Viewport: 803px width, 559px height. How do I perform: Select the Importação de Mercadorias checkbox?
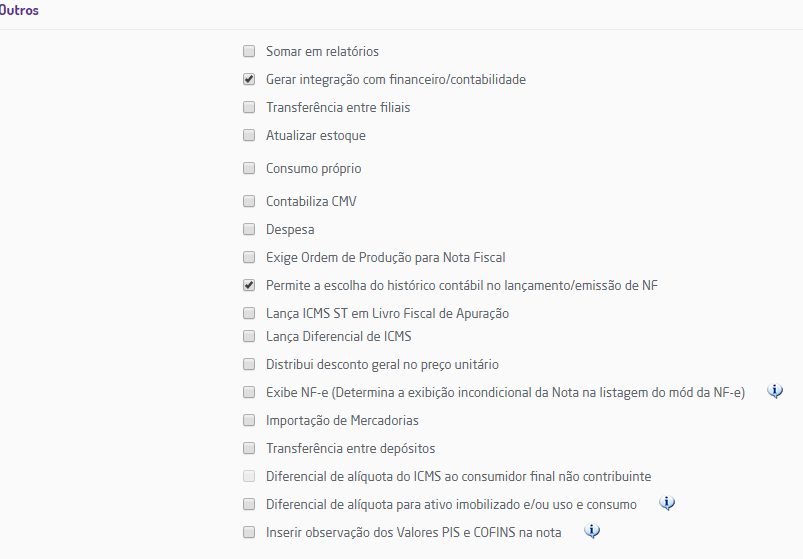(x=249, y=420)
